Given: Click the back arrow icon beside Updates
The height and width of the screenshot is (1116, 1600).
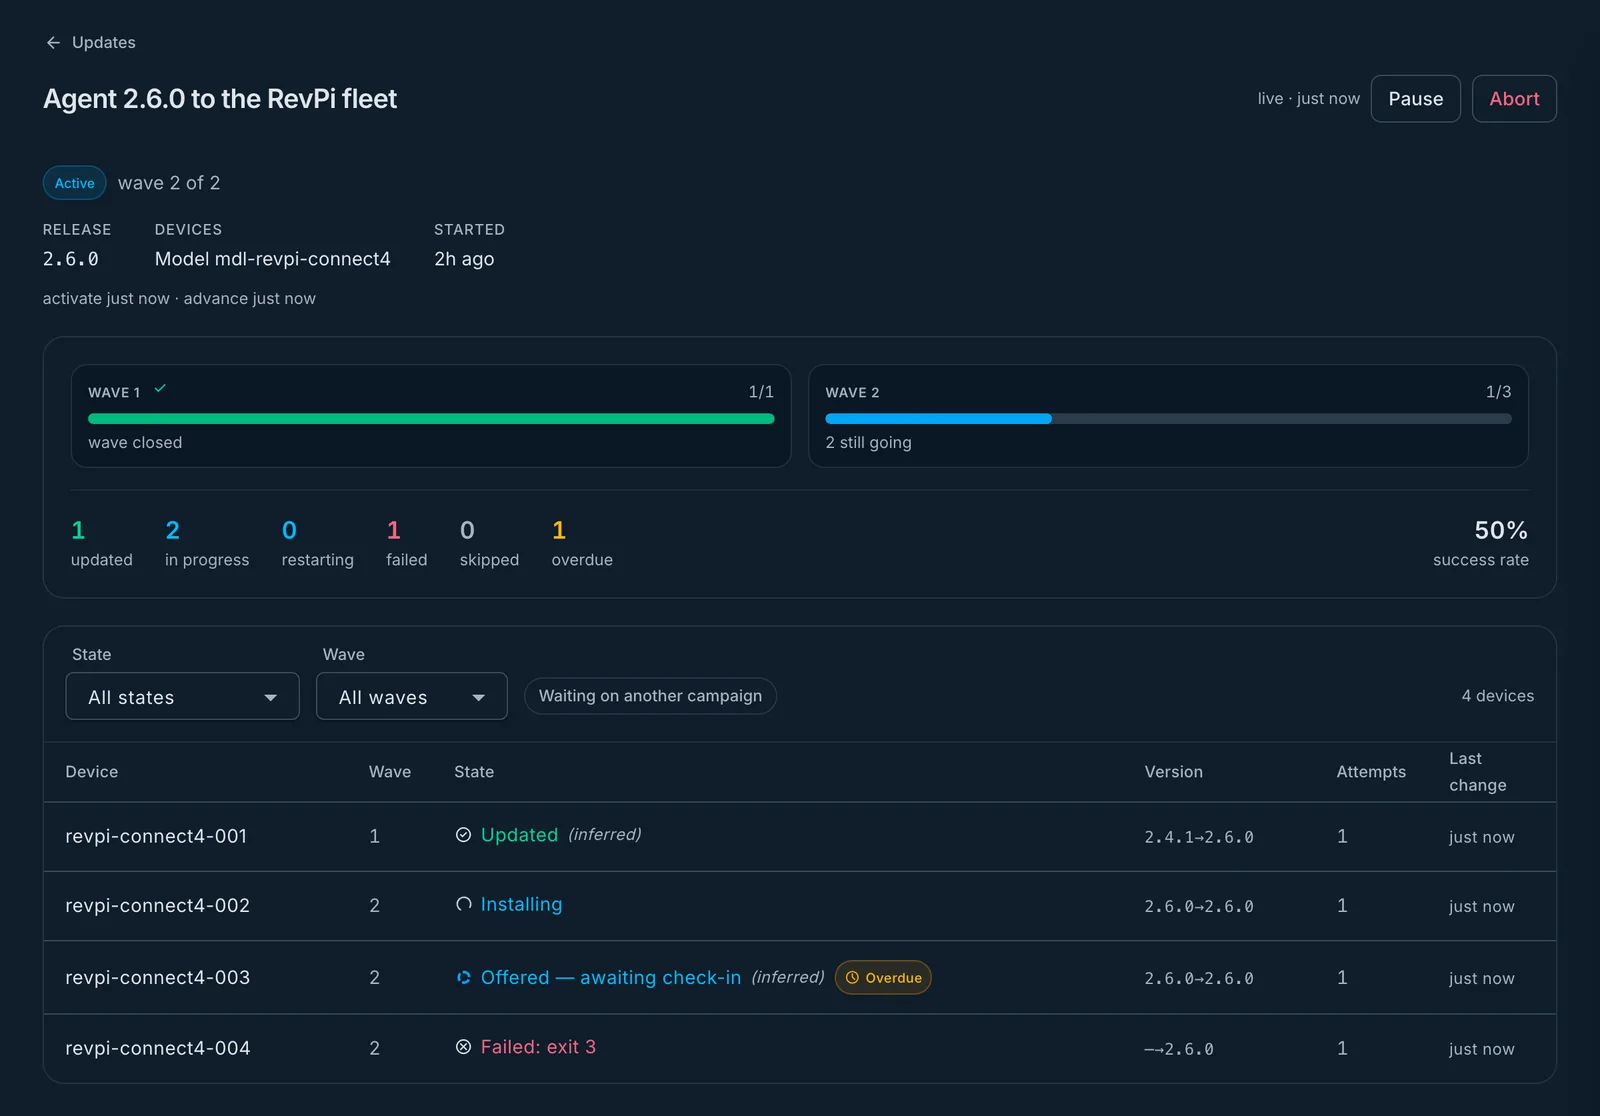Looking at the screenshot, I should coord(53,43).
